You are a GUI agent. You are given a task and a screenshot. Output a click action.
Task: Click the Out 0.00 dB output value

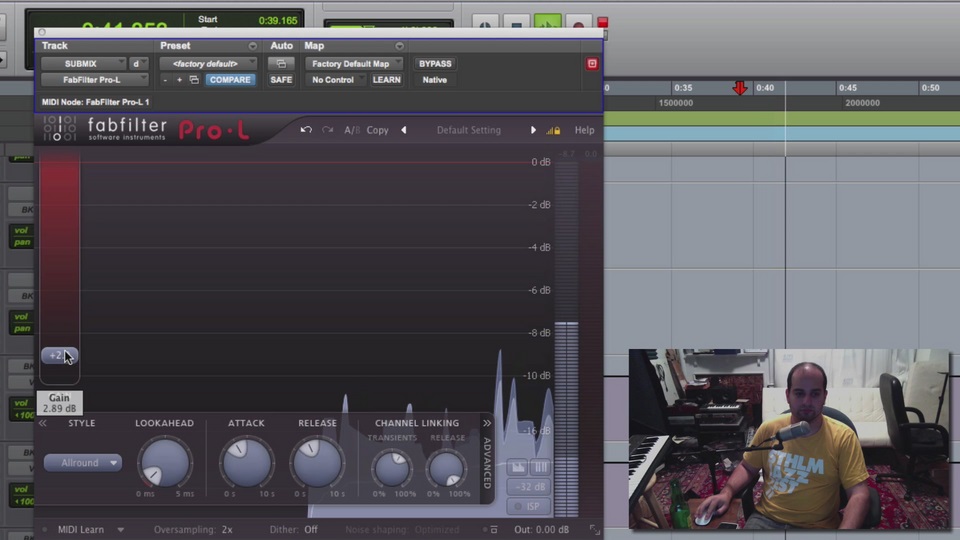tap(541, 530)
